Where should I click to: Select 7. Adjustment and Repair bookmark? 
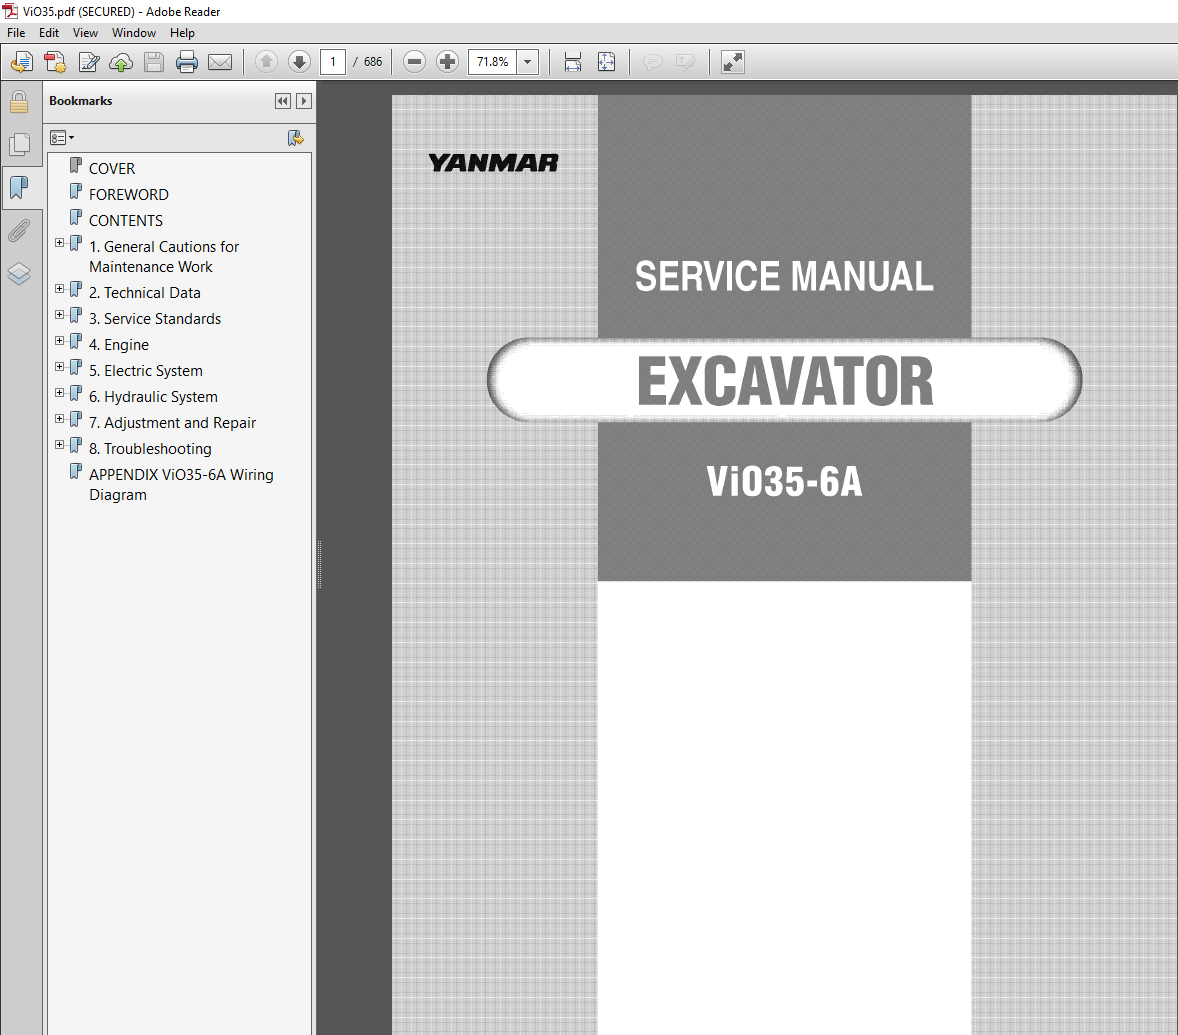[x=172, y=423]
